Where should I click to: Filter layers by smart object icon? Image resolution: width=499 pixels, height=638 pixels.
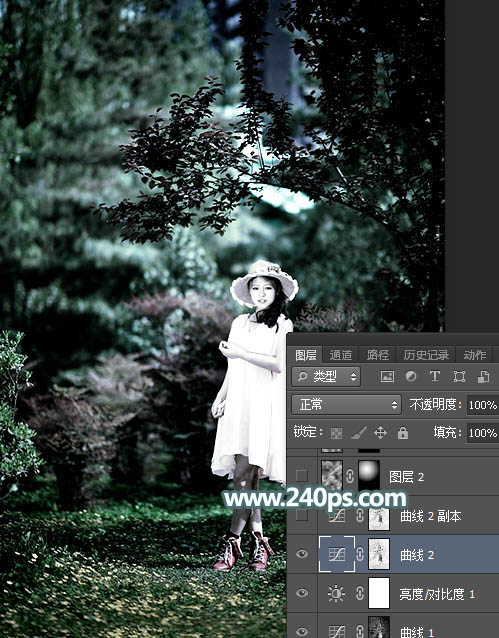click(x=483, y=376)
